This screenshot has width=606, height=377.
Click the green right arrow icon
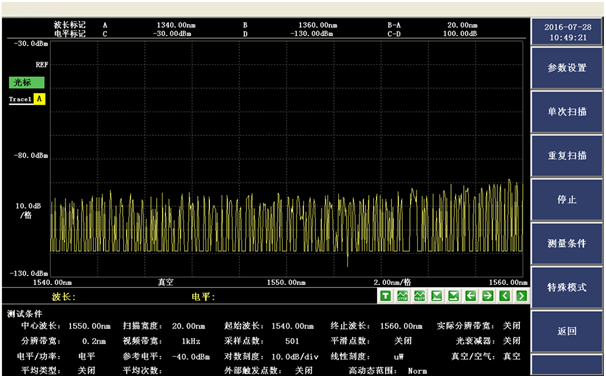[487, 296]
